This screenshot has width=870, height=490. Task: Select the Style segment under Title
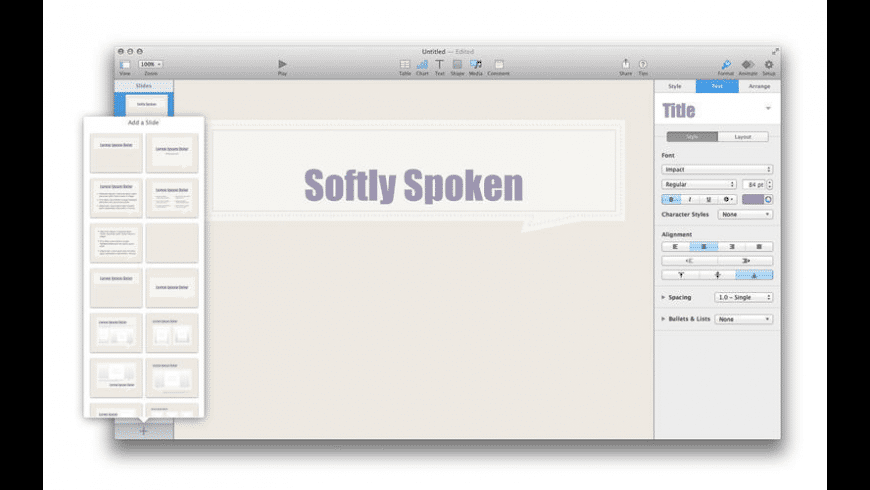[x=692, y=137]
